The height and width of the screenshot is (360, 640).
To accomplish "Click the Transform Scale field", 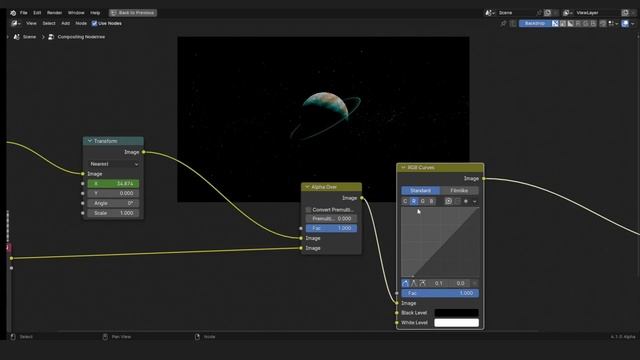I will 113,213.
